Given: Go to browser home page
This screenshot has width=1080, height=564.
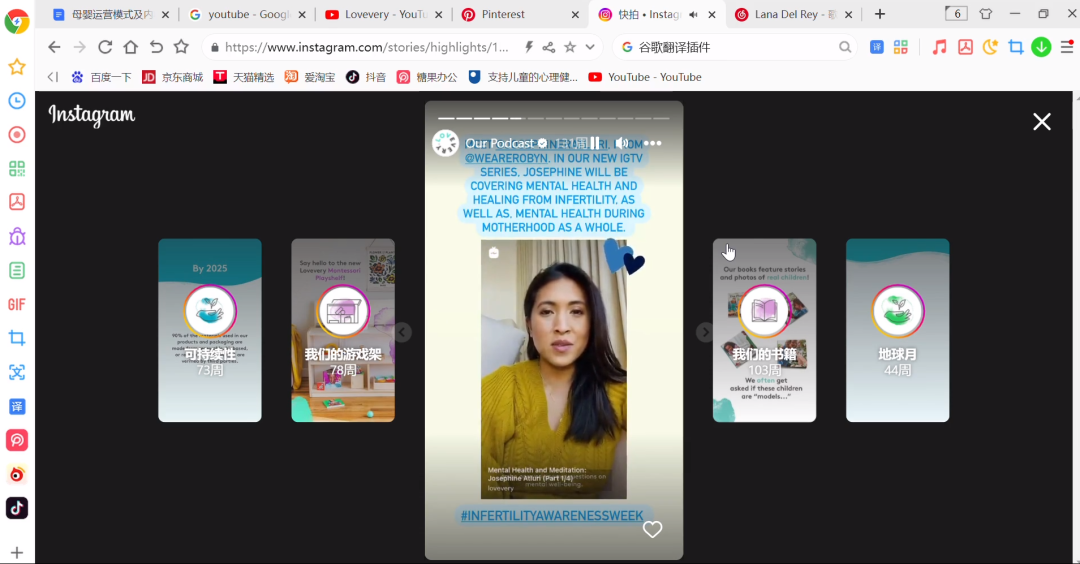Looking at the screenshot, I should coord(130,47).
